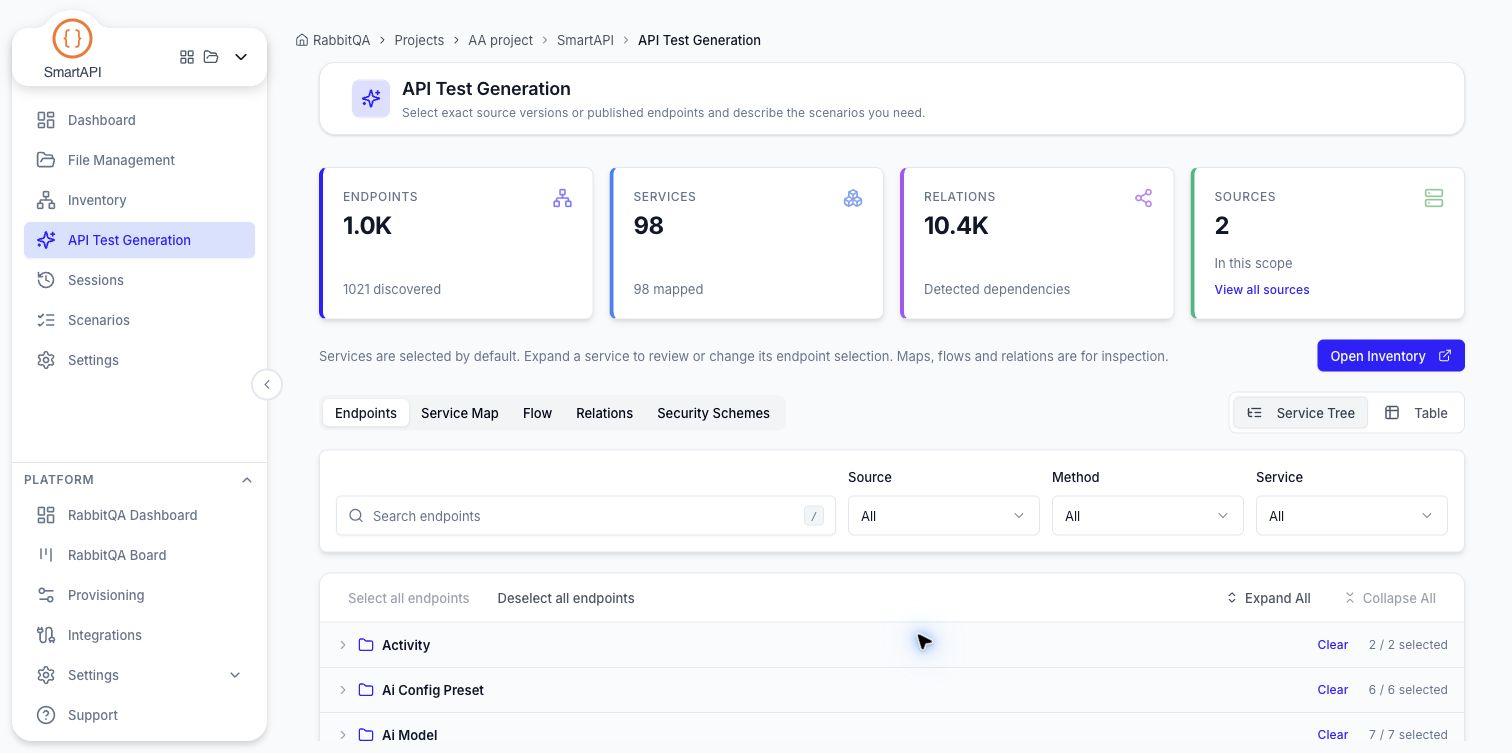Toggle the Service Tree view

coord(1300,413)
